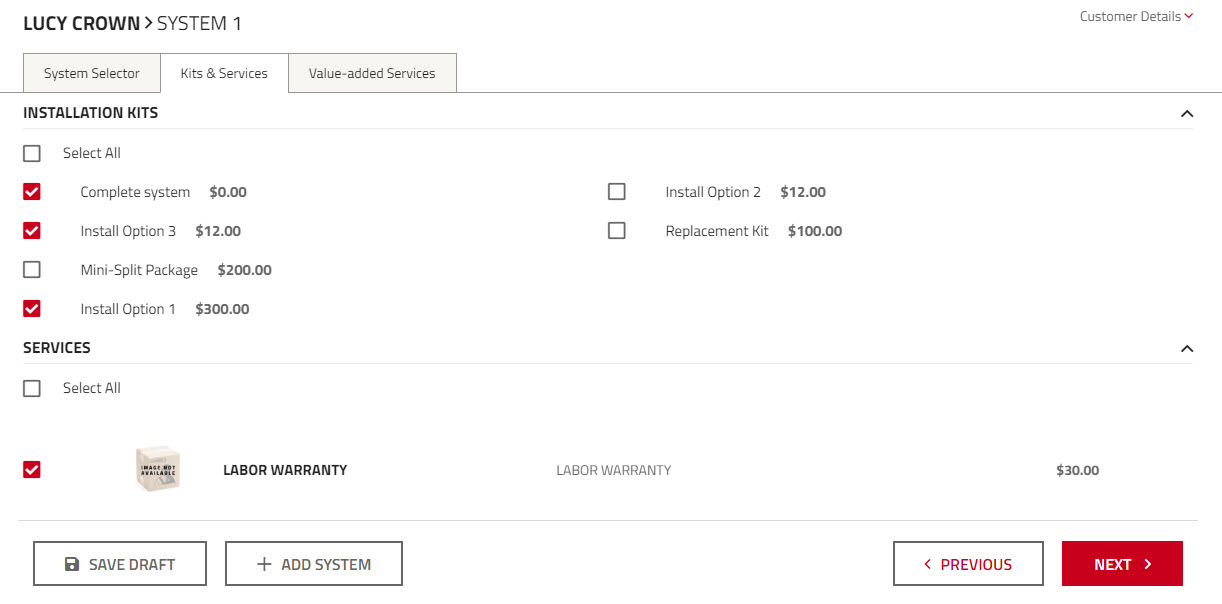Select the Kits & Services tab

point(224,73)
